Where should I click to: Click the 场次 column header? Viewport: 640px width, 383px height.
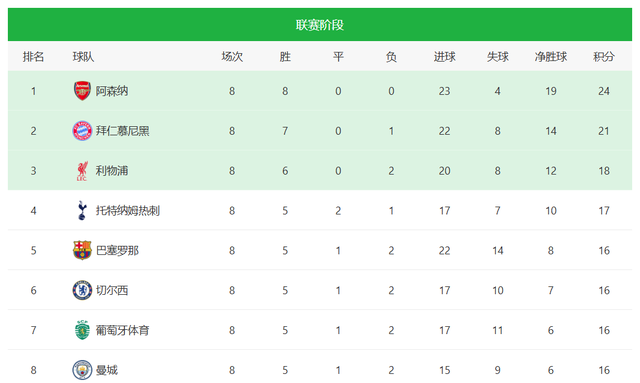pos(232,56)
